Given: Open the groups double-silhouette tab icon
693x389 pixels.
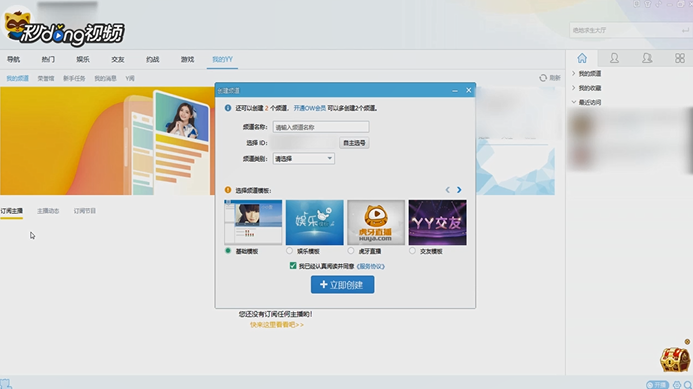Looking at the screenshot, I should 647,58.
